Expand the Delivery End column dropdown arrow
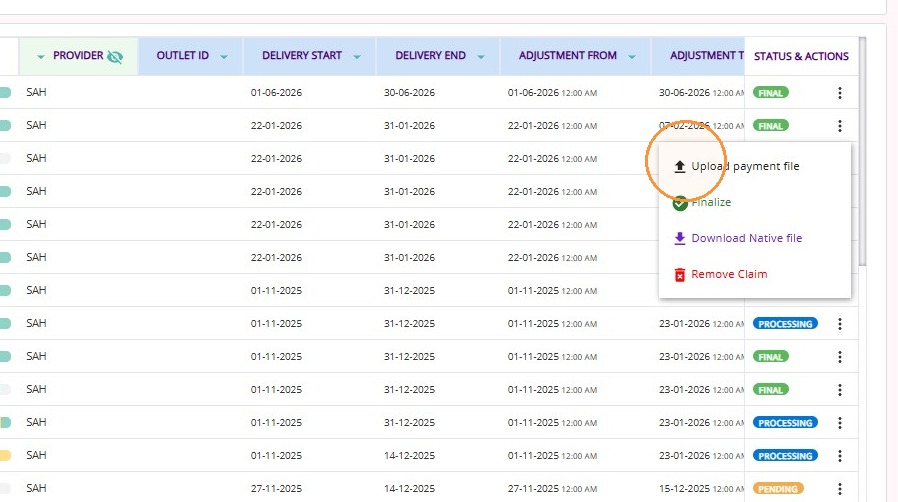The width and height of the screenshot is (898, 502). tap(480, 57)
